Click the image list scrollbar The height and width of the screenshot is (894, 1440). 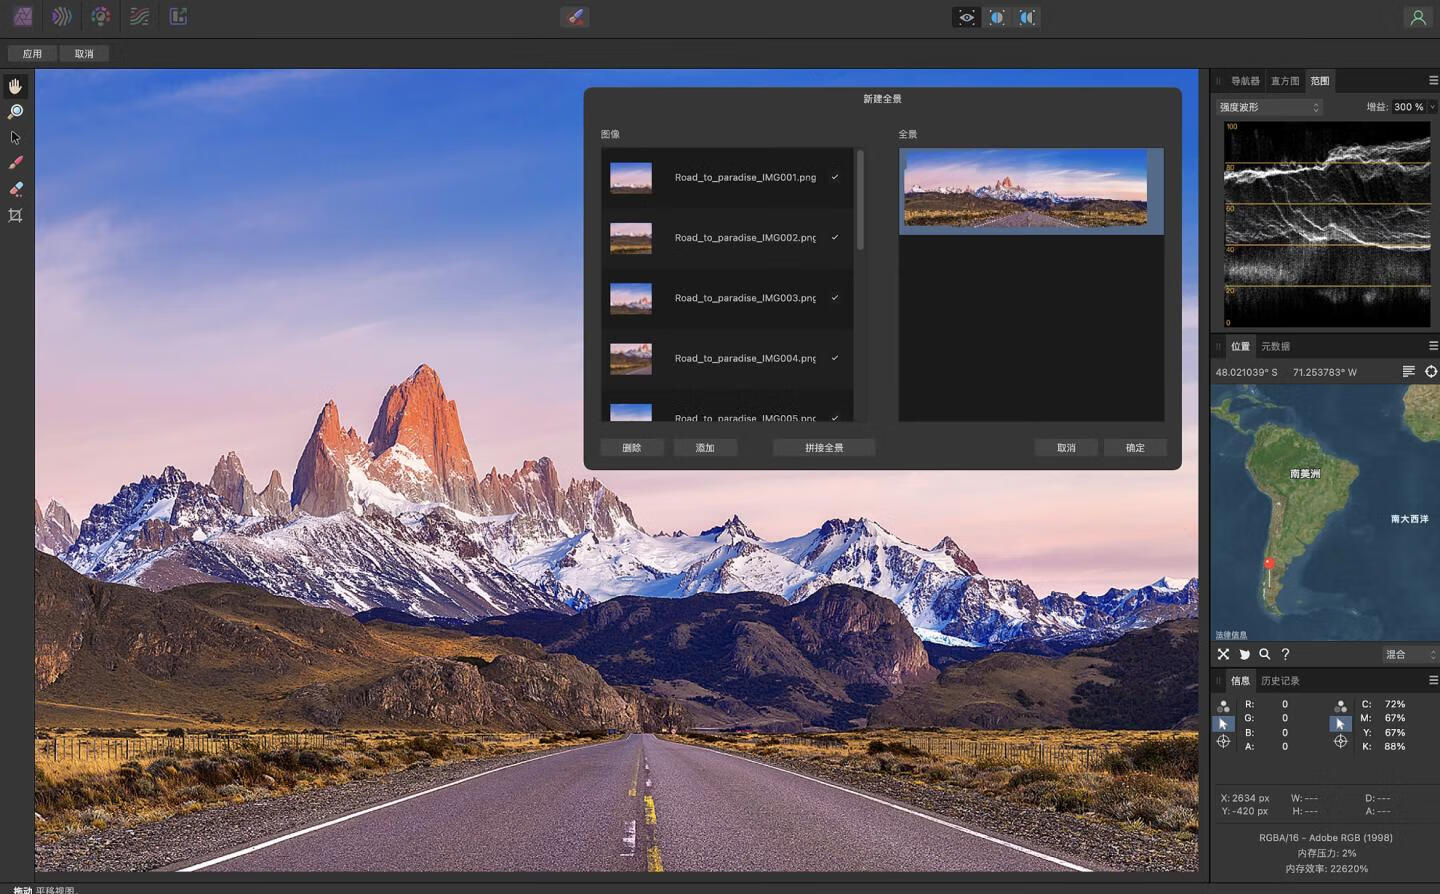pos(860,200)
